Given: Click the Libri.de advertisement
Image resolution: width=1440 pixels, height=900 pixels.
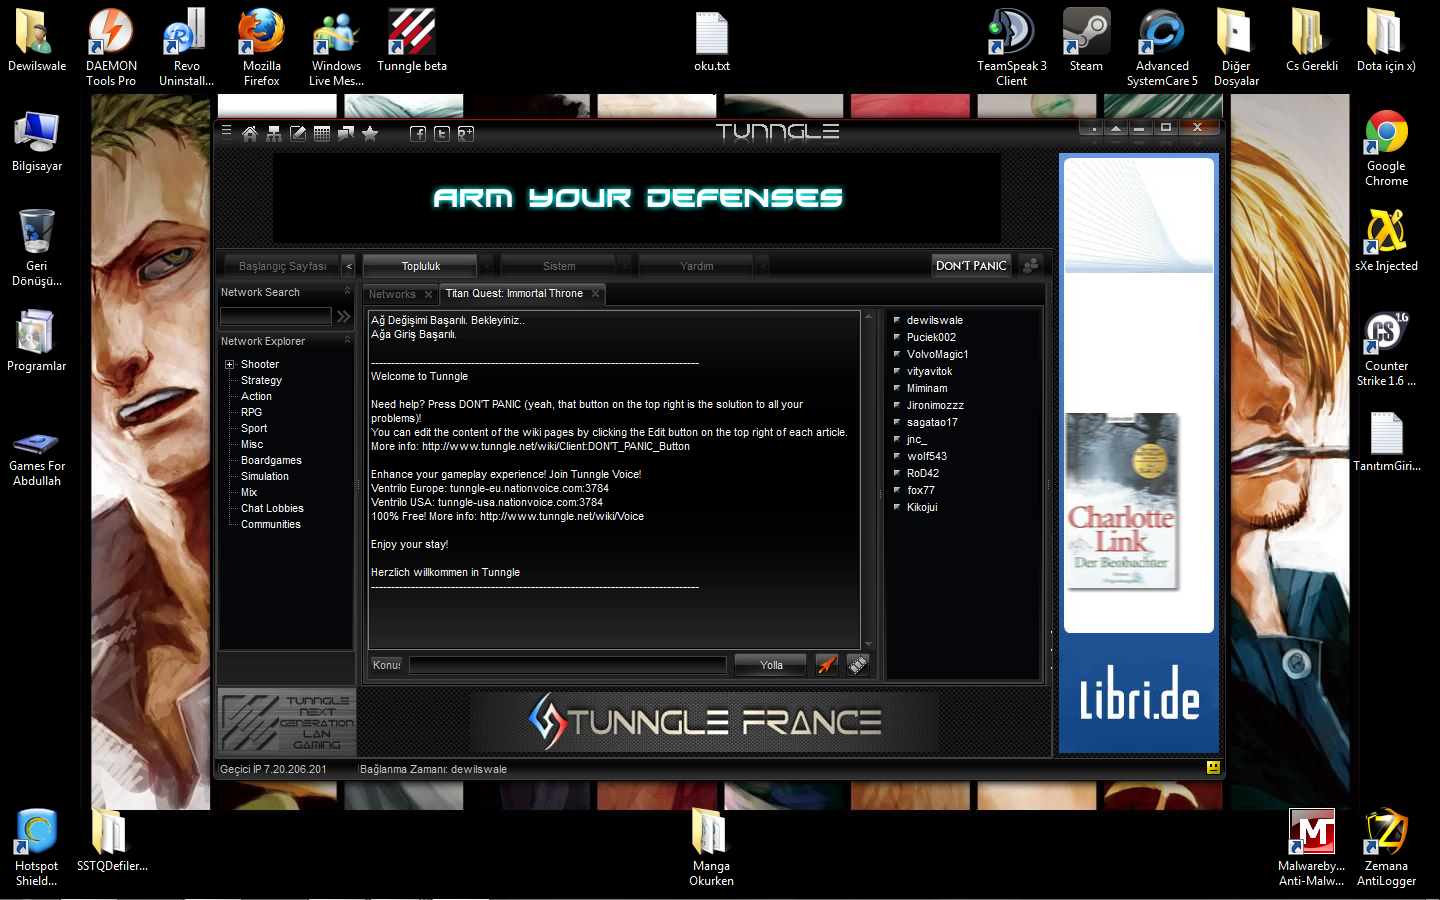Looking at the screenshot, I should click(1139, 453).
